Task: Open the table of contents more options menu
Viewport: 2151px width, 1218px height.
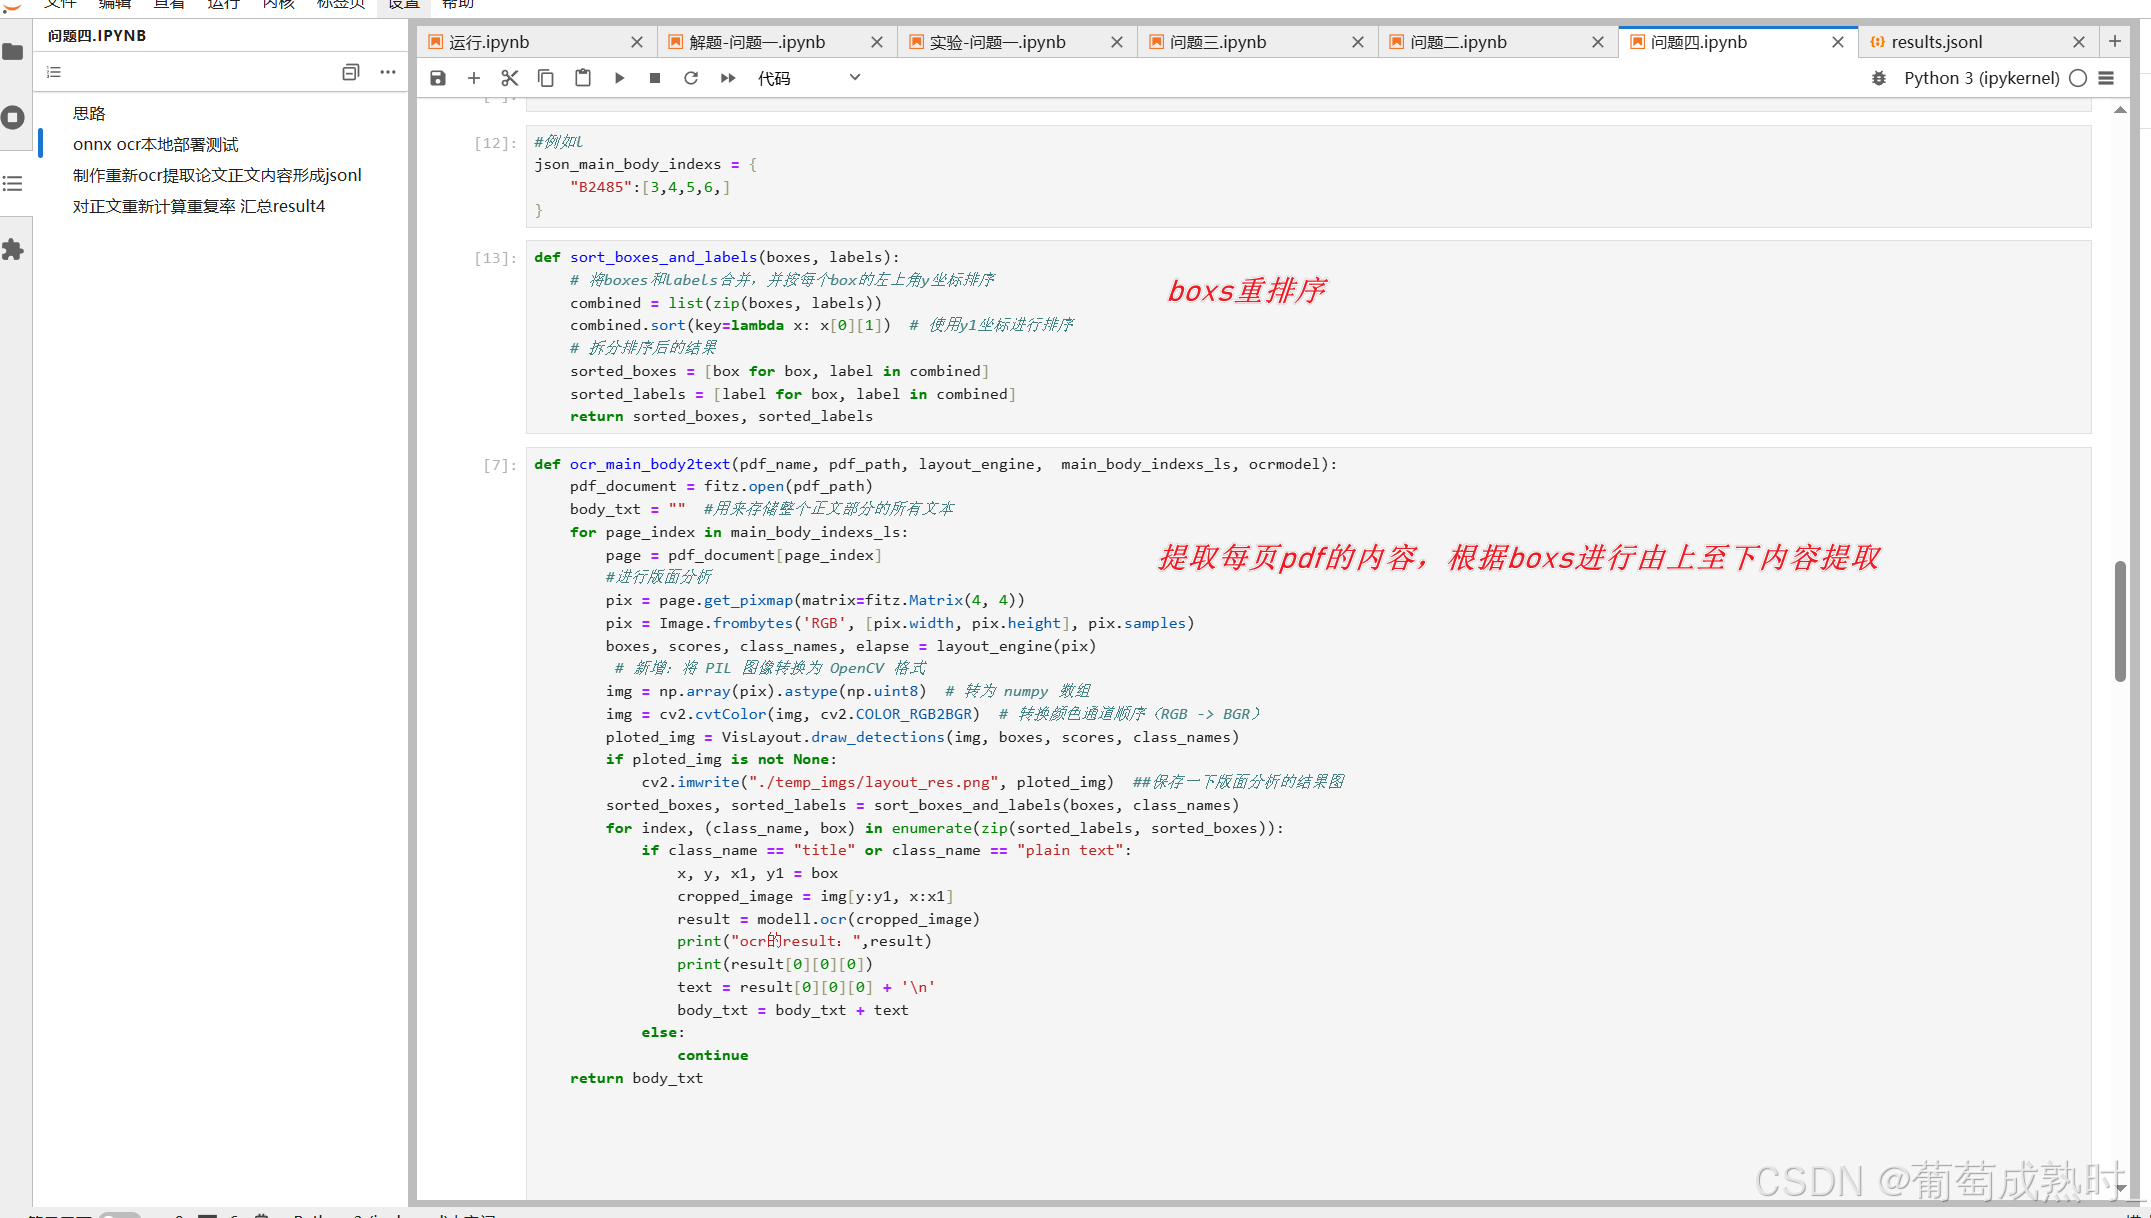Action: [x=388, y=72]
